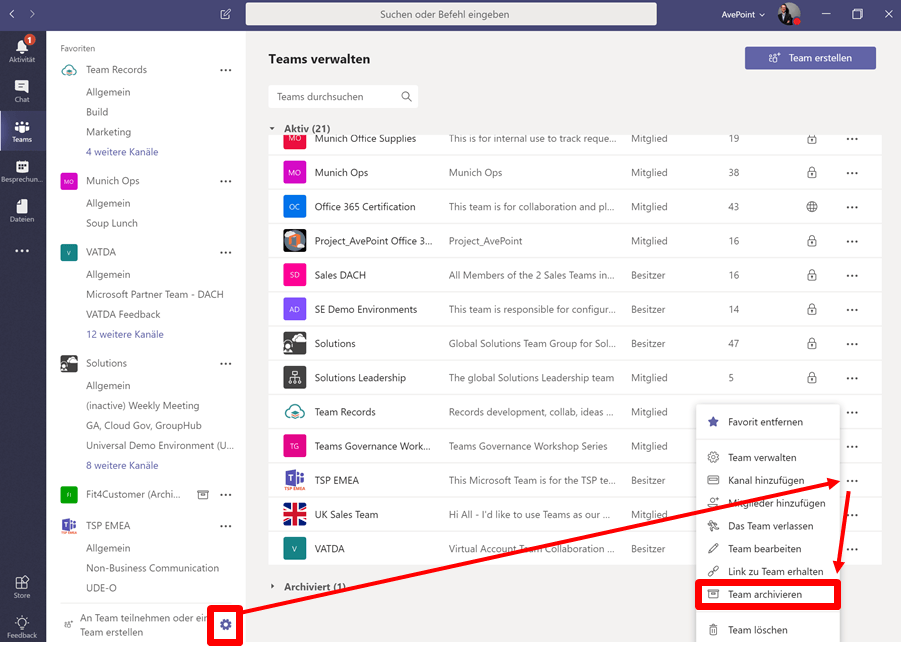Viewport: 901px width, 646px height.
Task: Choose Team löschen from context menu
Action: pyautogui.click(x=768, y=630)
